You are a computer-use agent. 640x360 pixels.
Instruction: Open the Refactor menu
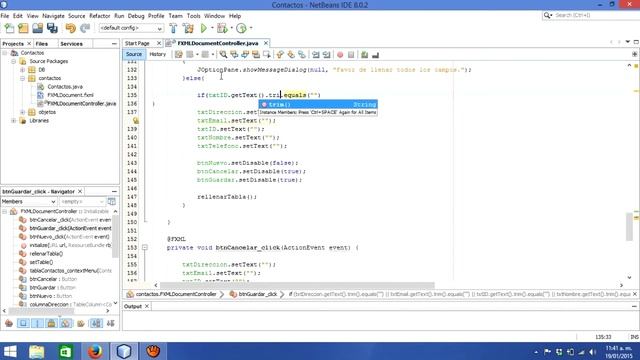click(x=100, y=16)
